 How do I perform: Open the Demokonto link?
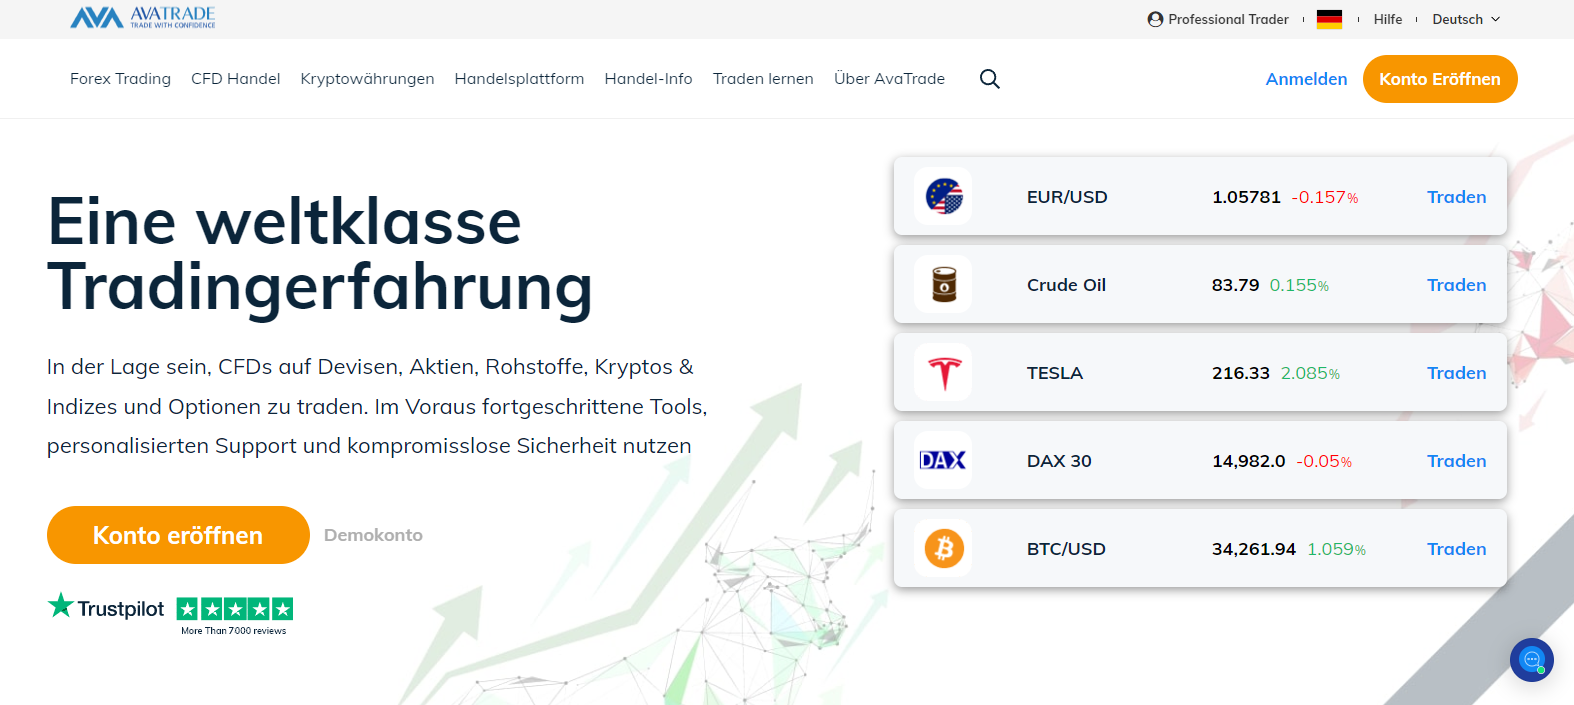pyautogui.click(x=373, y=535)
